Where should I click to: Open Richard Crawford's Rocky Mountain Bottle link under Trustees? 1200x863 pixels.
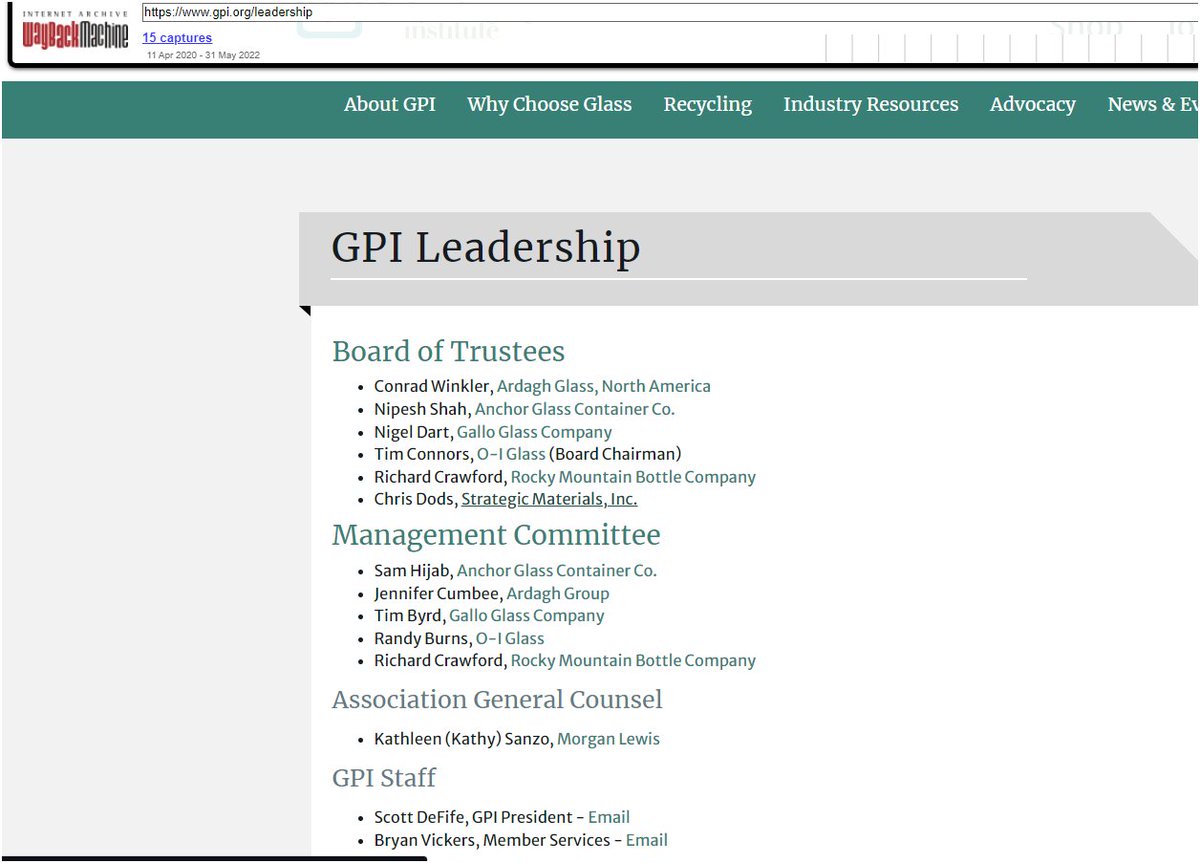point(633,477)
